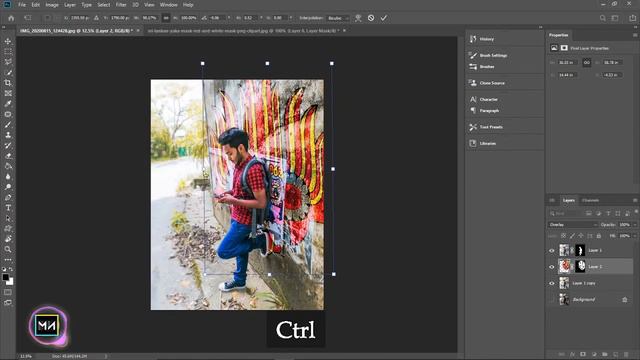
Task: Toggle lock transparent pixels
Action: click(x=563, y=236)
